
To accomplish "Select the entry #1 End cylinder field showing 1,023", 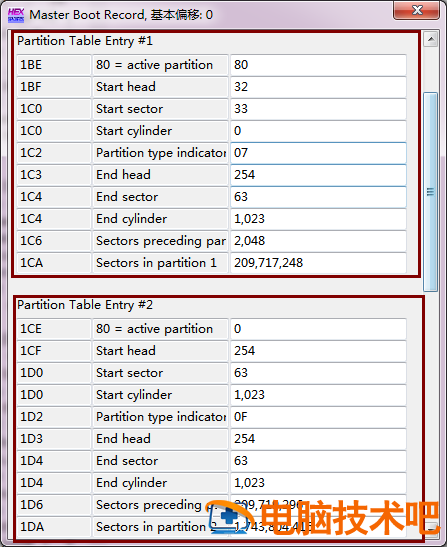I will [x=318, y=219].
